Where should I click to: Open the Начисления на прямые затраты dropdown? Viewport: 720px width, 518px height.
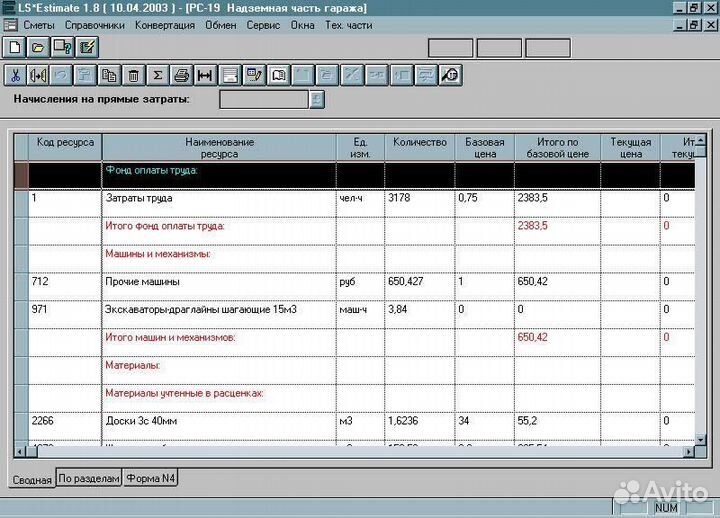pos(316,99)
